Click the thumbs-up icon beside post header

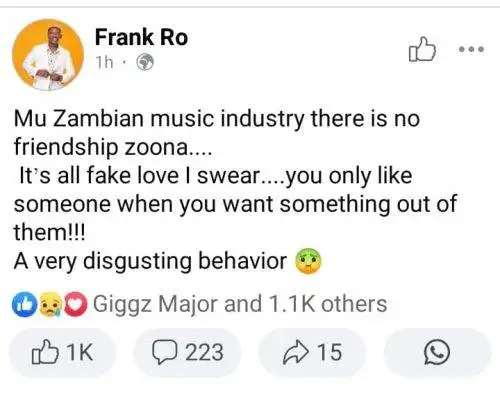point(422,49)
